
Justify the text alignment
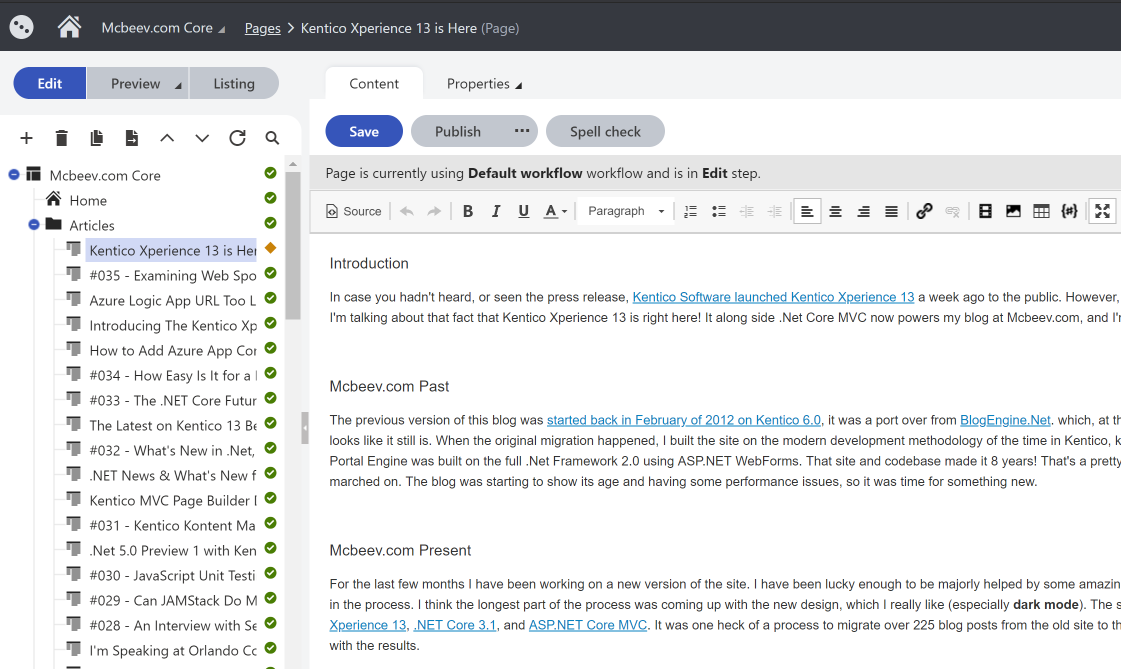(x=891, y=212)
